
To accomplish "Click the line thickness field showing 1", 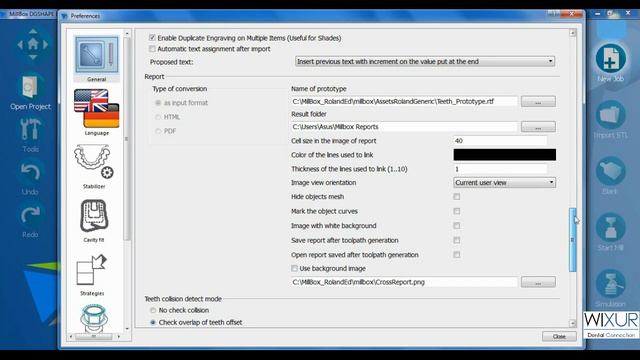I will pyautogui.click(x=500, y=169).
